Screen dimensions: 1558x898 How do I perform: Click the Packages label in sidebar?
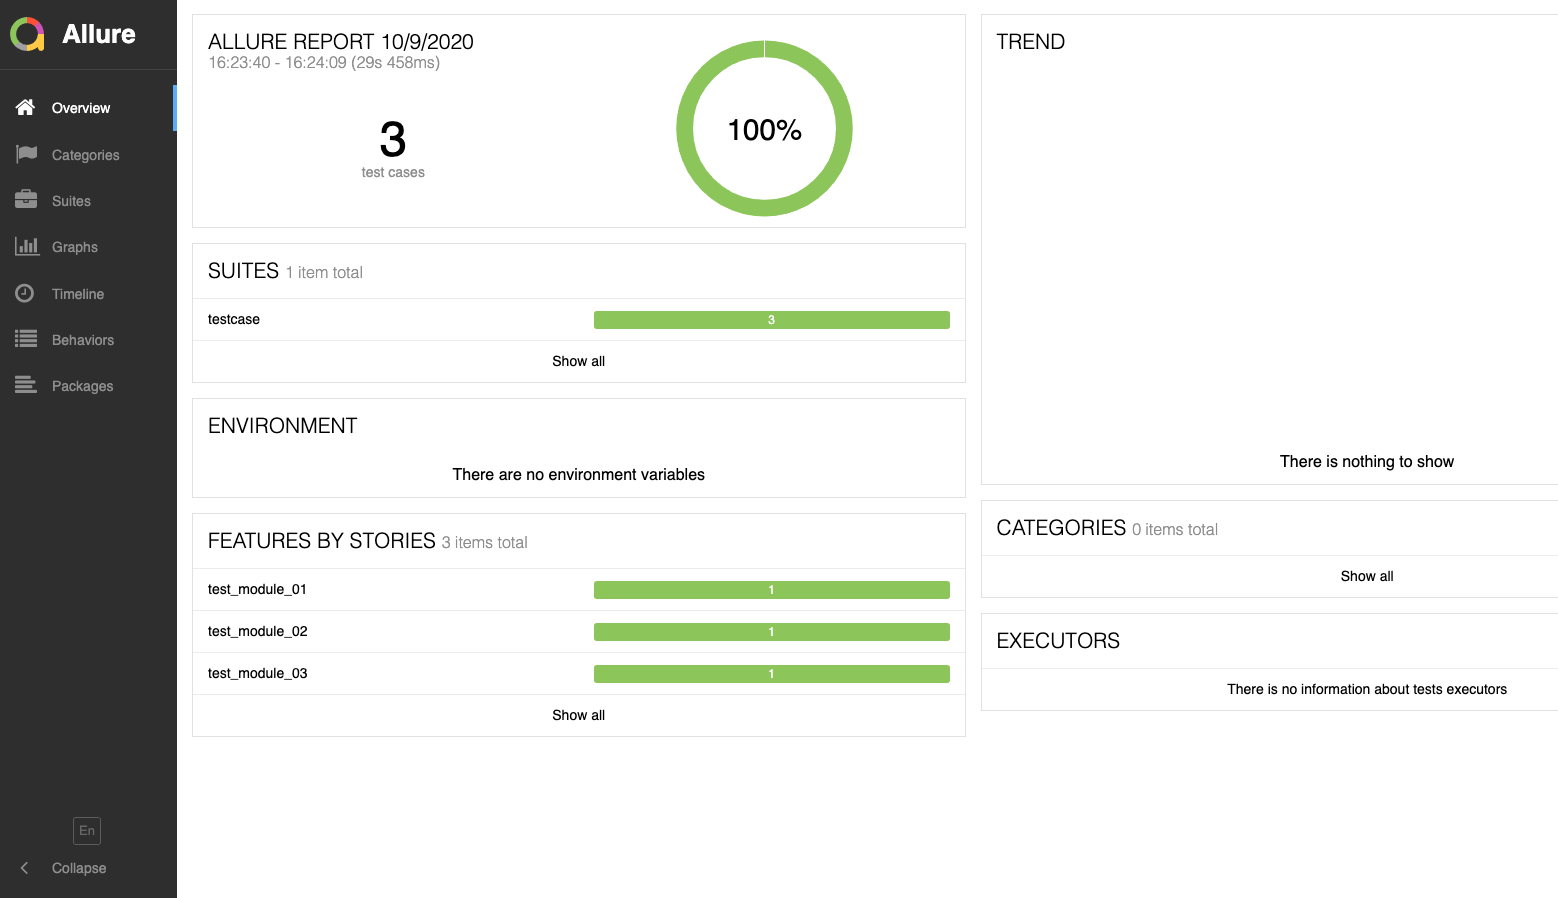82,386
